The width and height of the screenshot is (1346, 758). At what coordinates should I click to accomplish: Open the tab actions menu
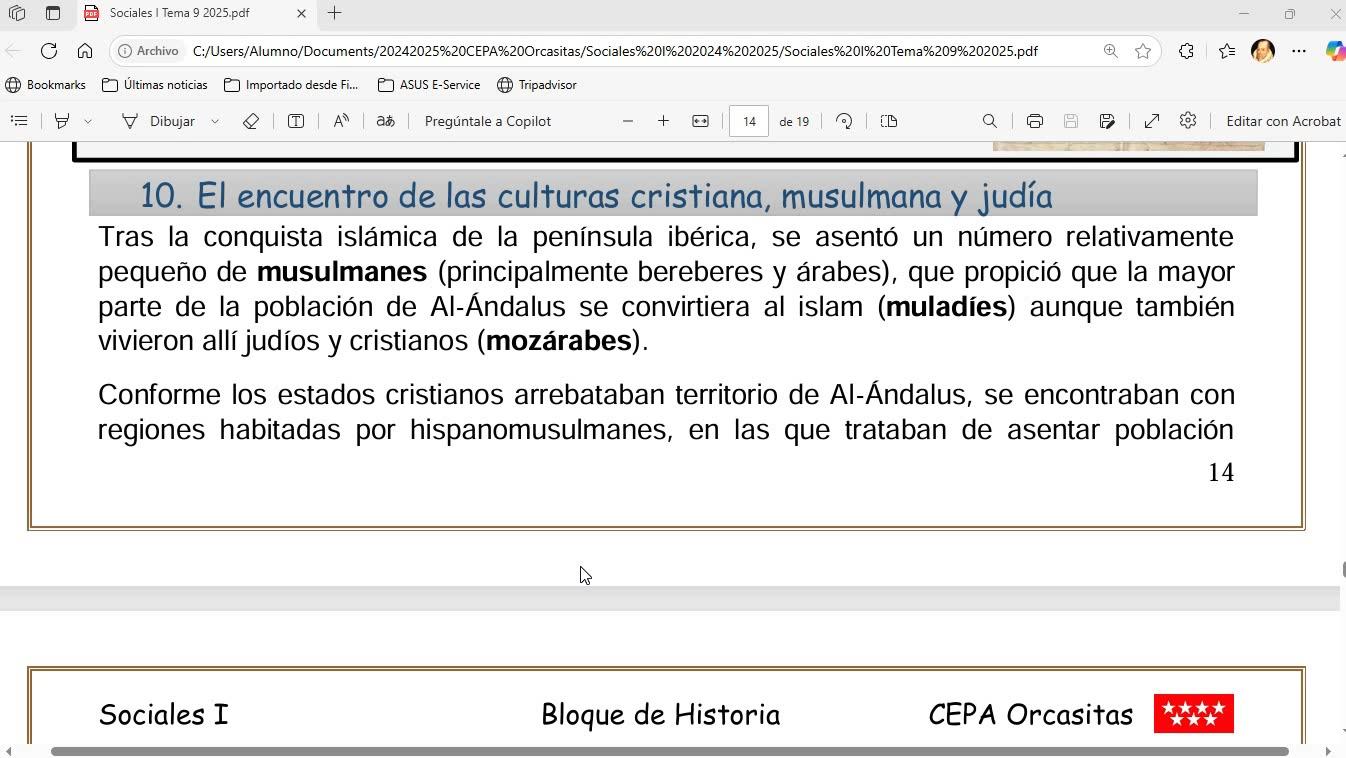coord(53,13)
